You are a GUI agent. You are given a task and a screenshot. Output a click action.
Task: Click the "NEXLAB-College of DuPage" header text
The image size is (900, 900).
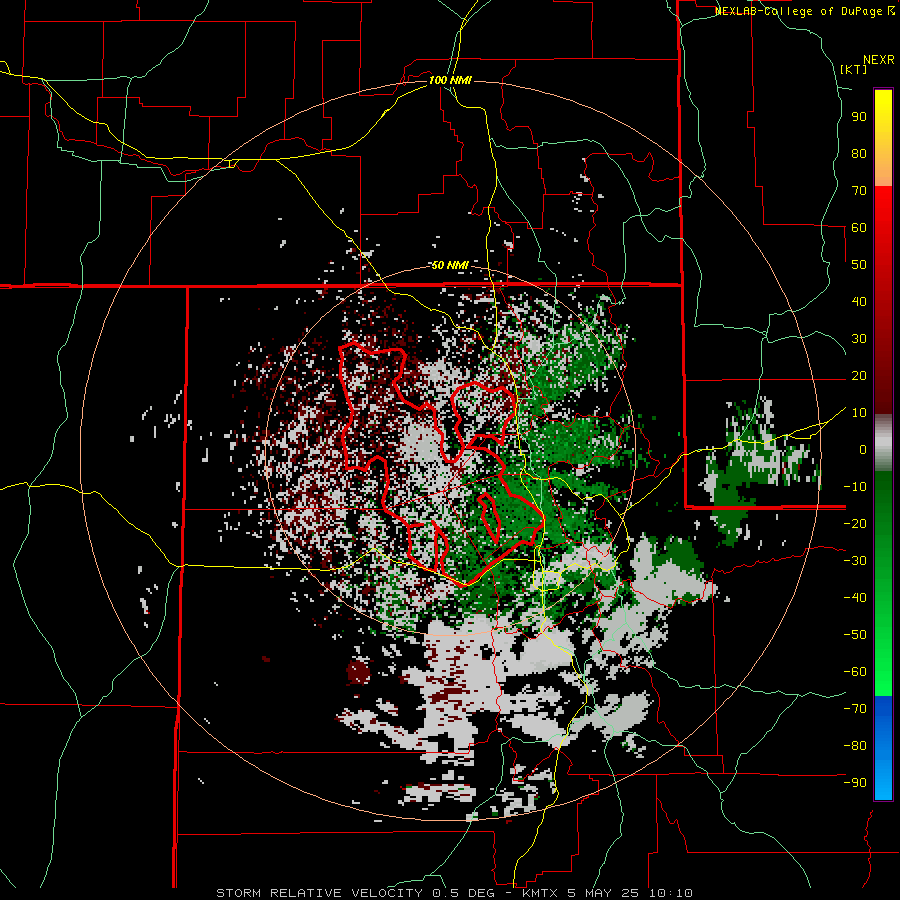click(x=800, y=11)
